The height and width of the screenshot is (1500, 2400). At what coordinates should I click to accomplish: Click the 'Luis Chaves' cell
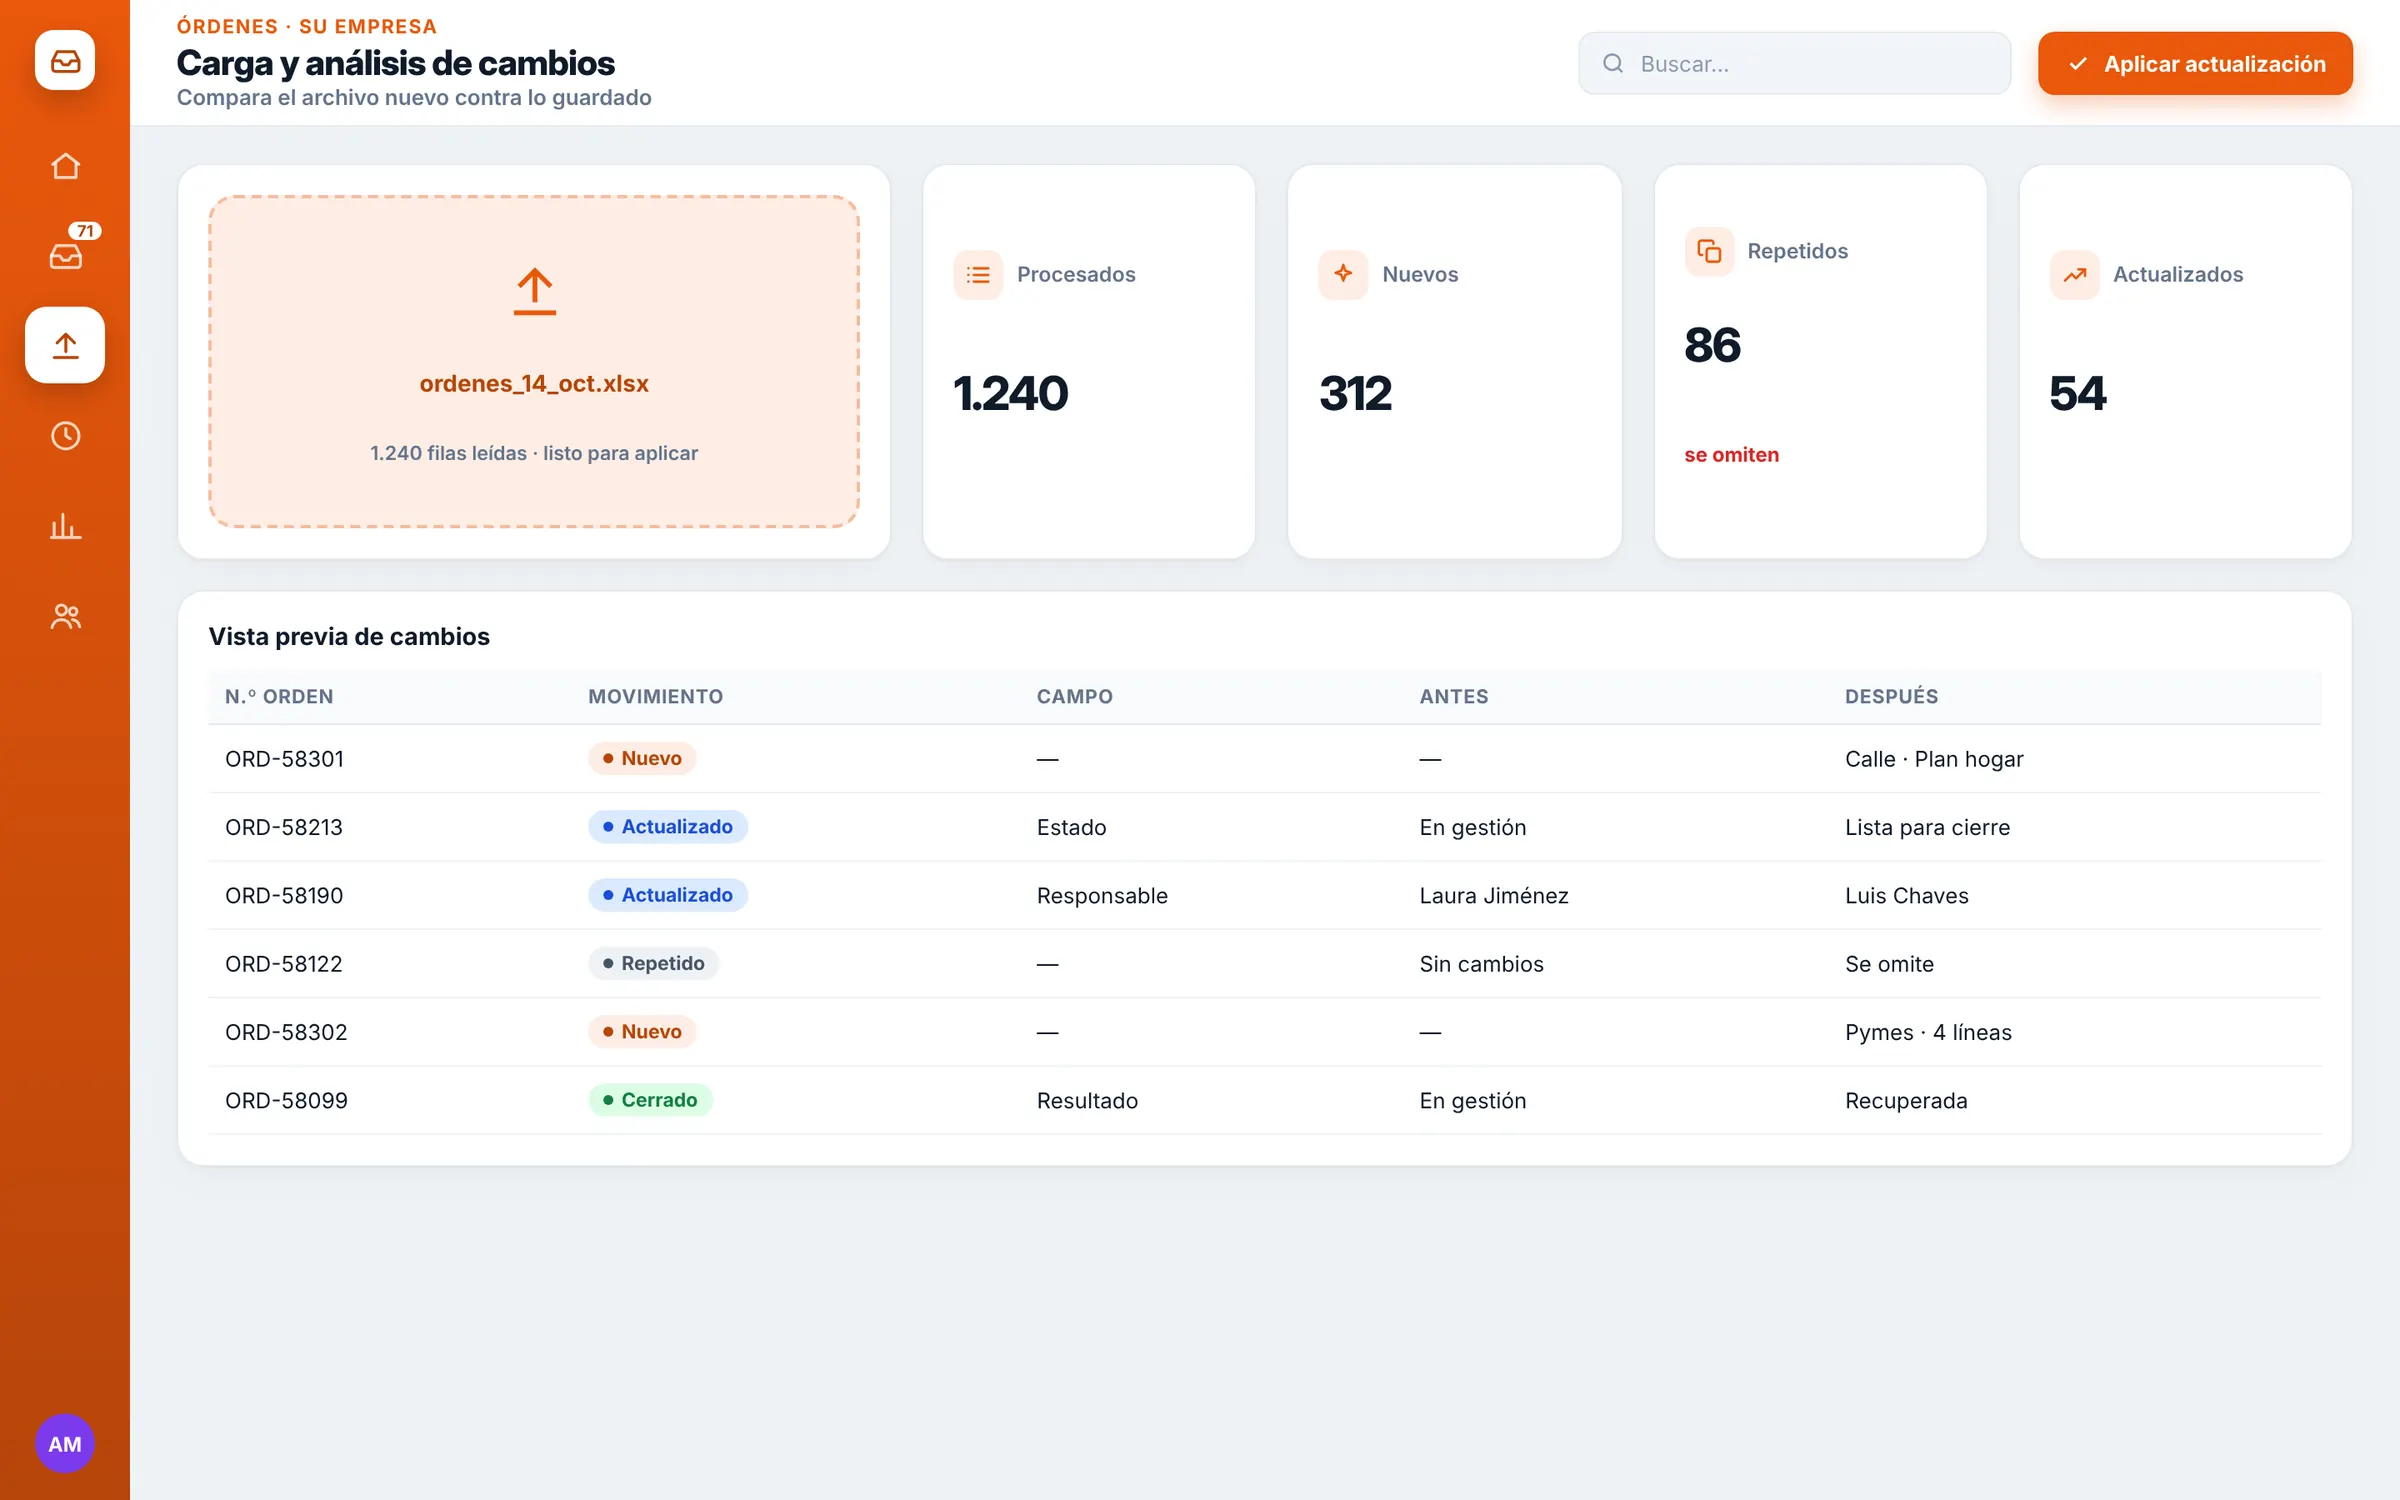(1906, 895)
